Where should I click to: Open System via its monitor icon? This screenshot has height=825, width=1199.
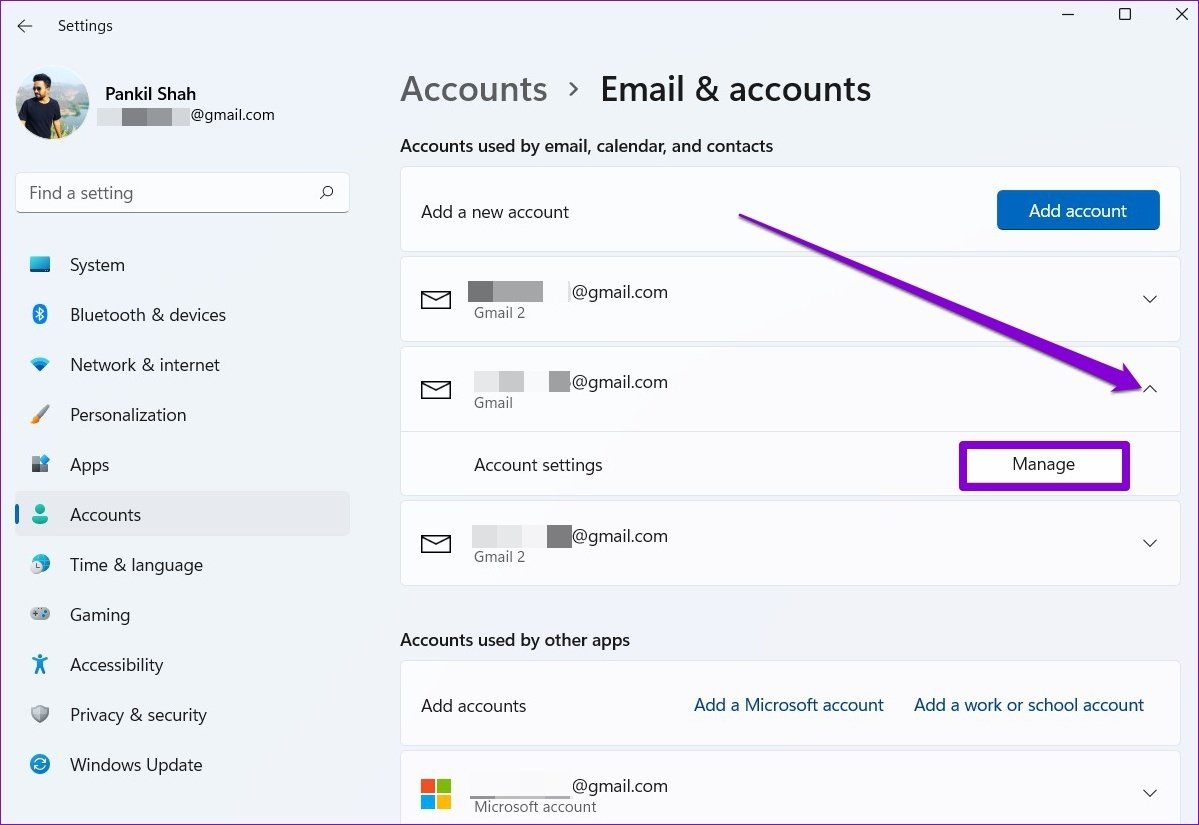pyautogui.click(x=40, y=265)
